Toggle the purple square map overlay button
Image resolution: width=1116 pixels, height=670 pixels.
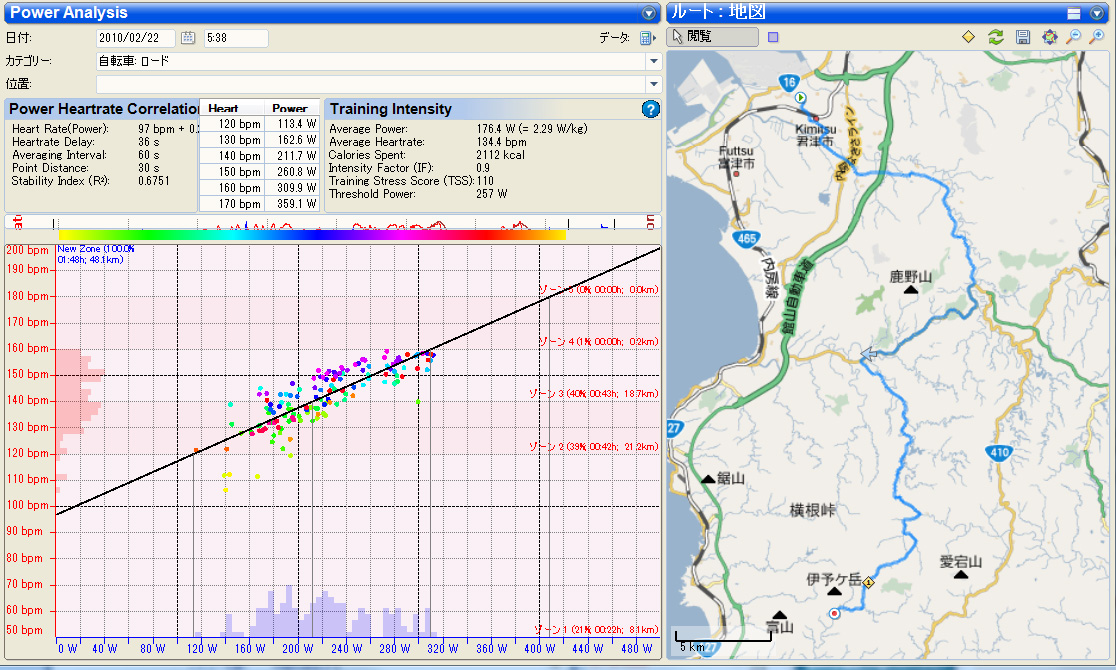(x=773, y=37)
